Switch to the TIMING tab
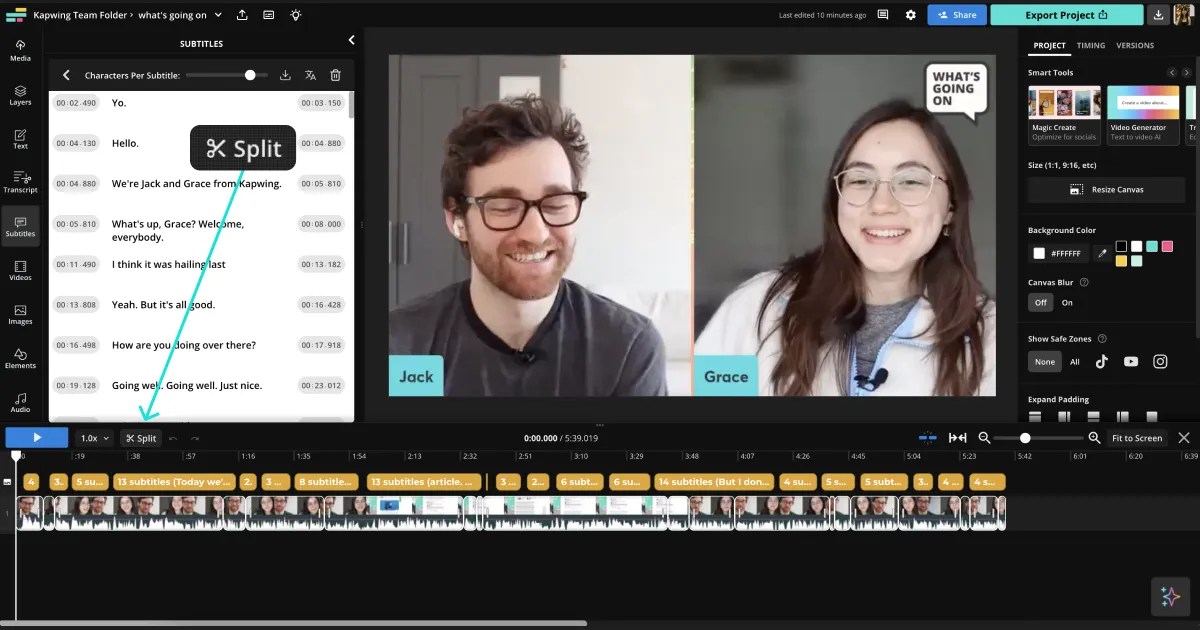1200x630 pixels. [x=1091, y=45]
